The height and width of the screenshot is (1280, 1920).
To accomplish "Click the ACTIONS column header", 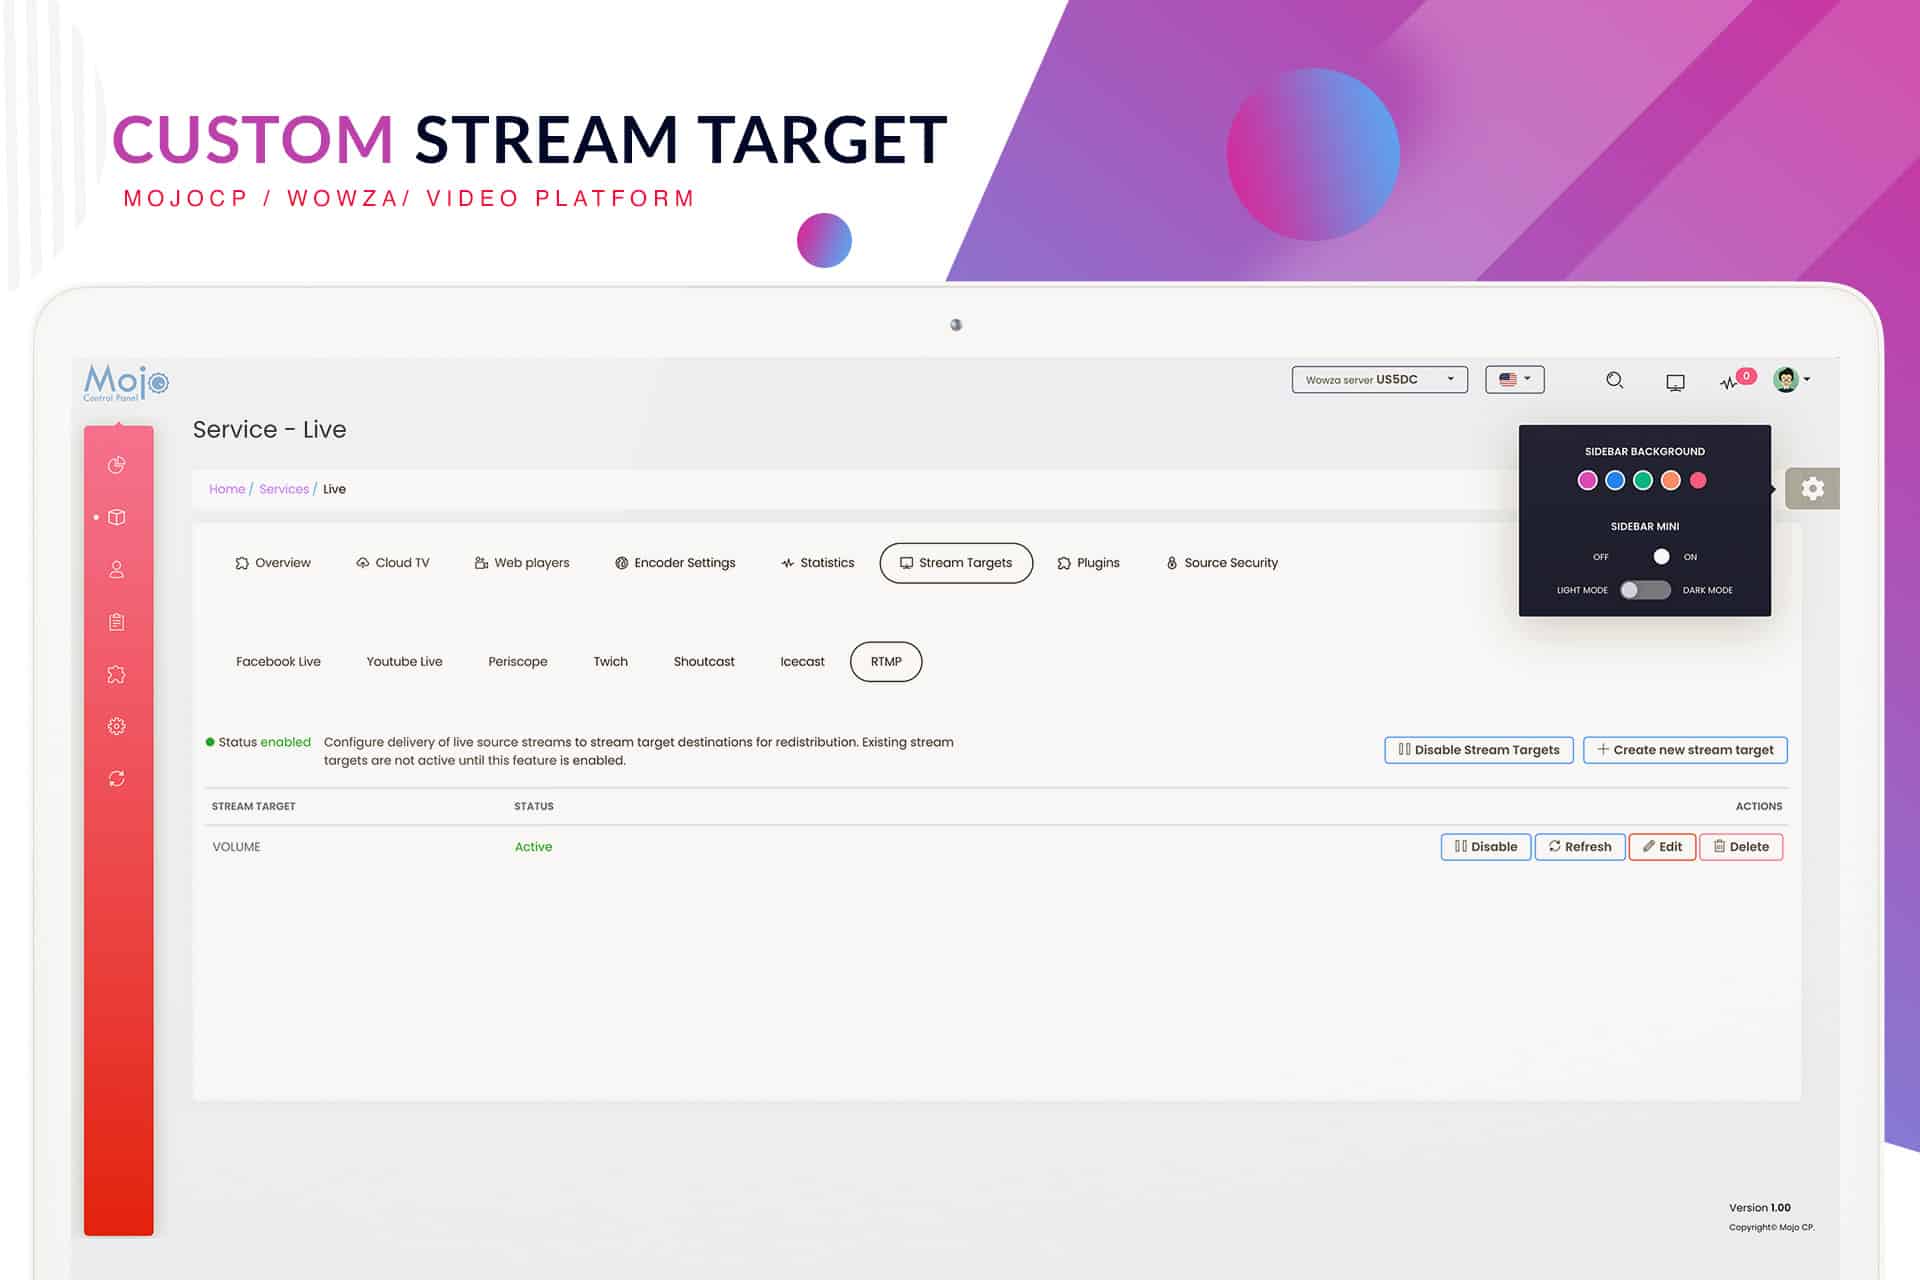I will (x=1759, y=806).
